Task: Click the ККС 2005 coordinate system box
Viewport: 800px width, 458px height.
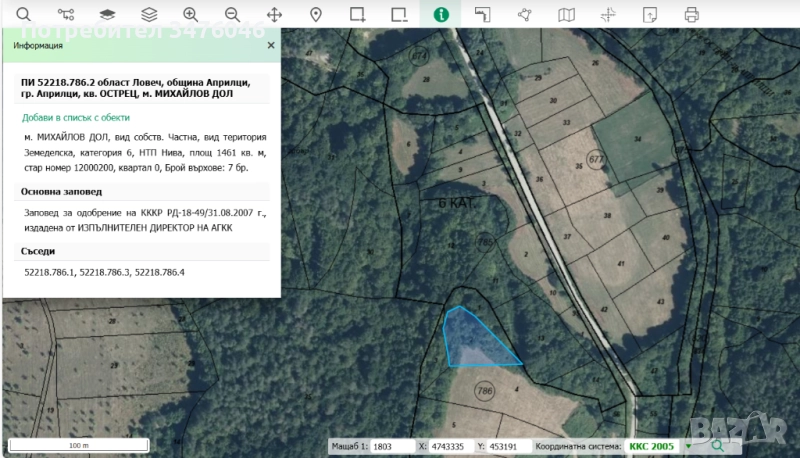Action: [651, 446]
